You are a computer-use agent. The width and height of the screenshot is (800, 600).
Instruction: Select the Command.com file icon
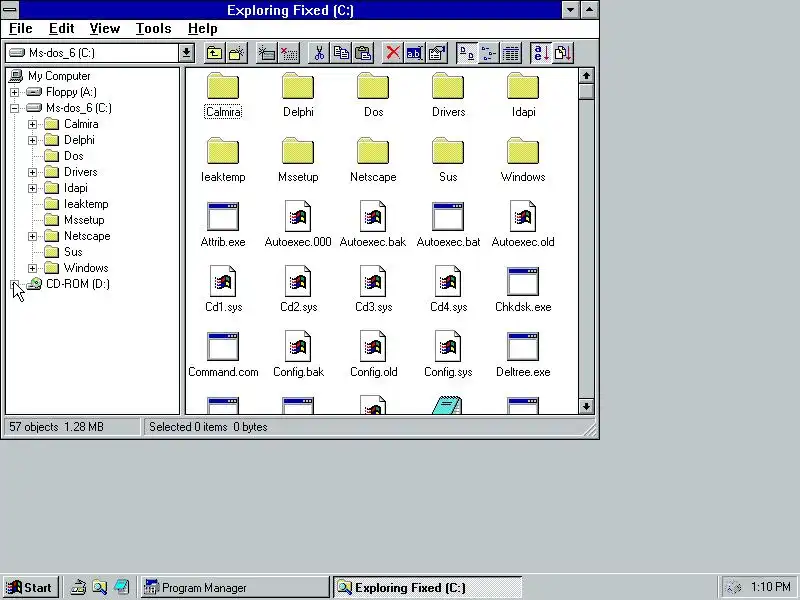223,346
